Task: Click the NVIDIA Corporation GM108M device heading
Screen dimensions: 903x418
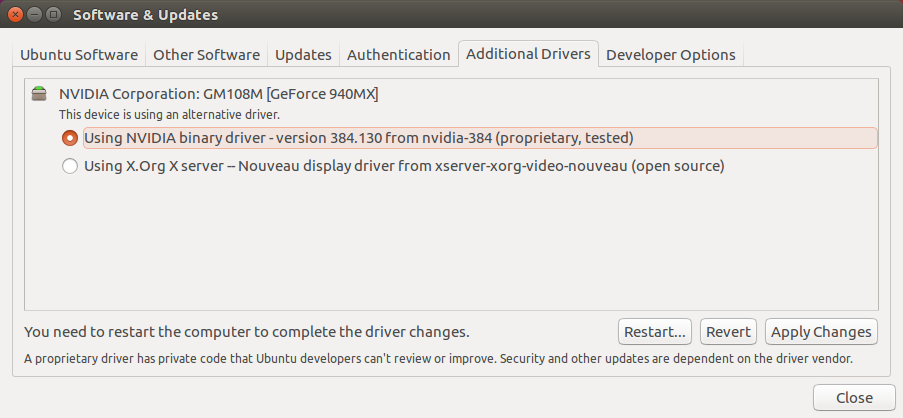Action: click(x=219, y=94)
